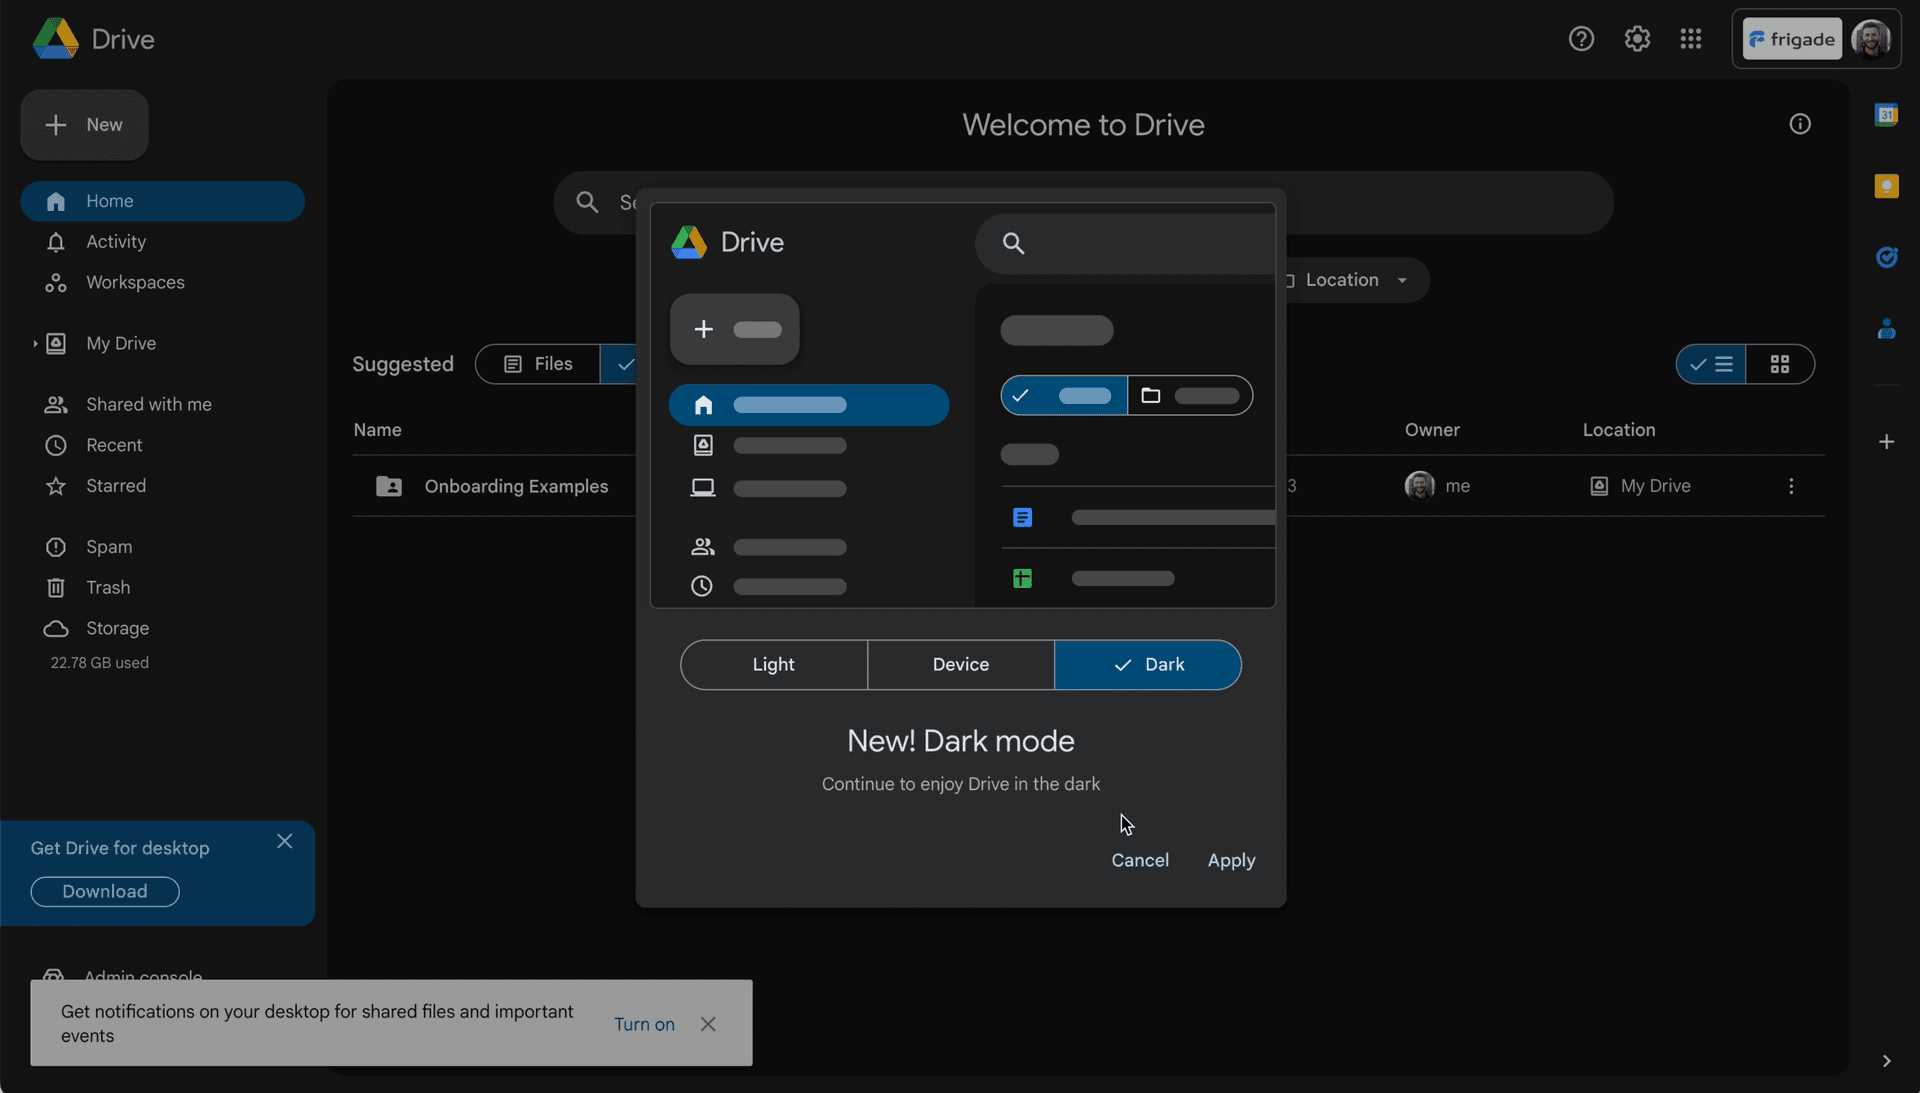Viewport: 1920px width, 1093px height.
Task: Open more actions for Onboarding Examples
Action: (x=1791, y=486)
